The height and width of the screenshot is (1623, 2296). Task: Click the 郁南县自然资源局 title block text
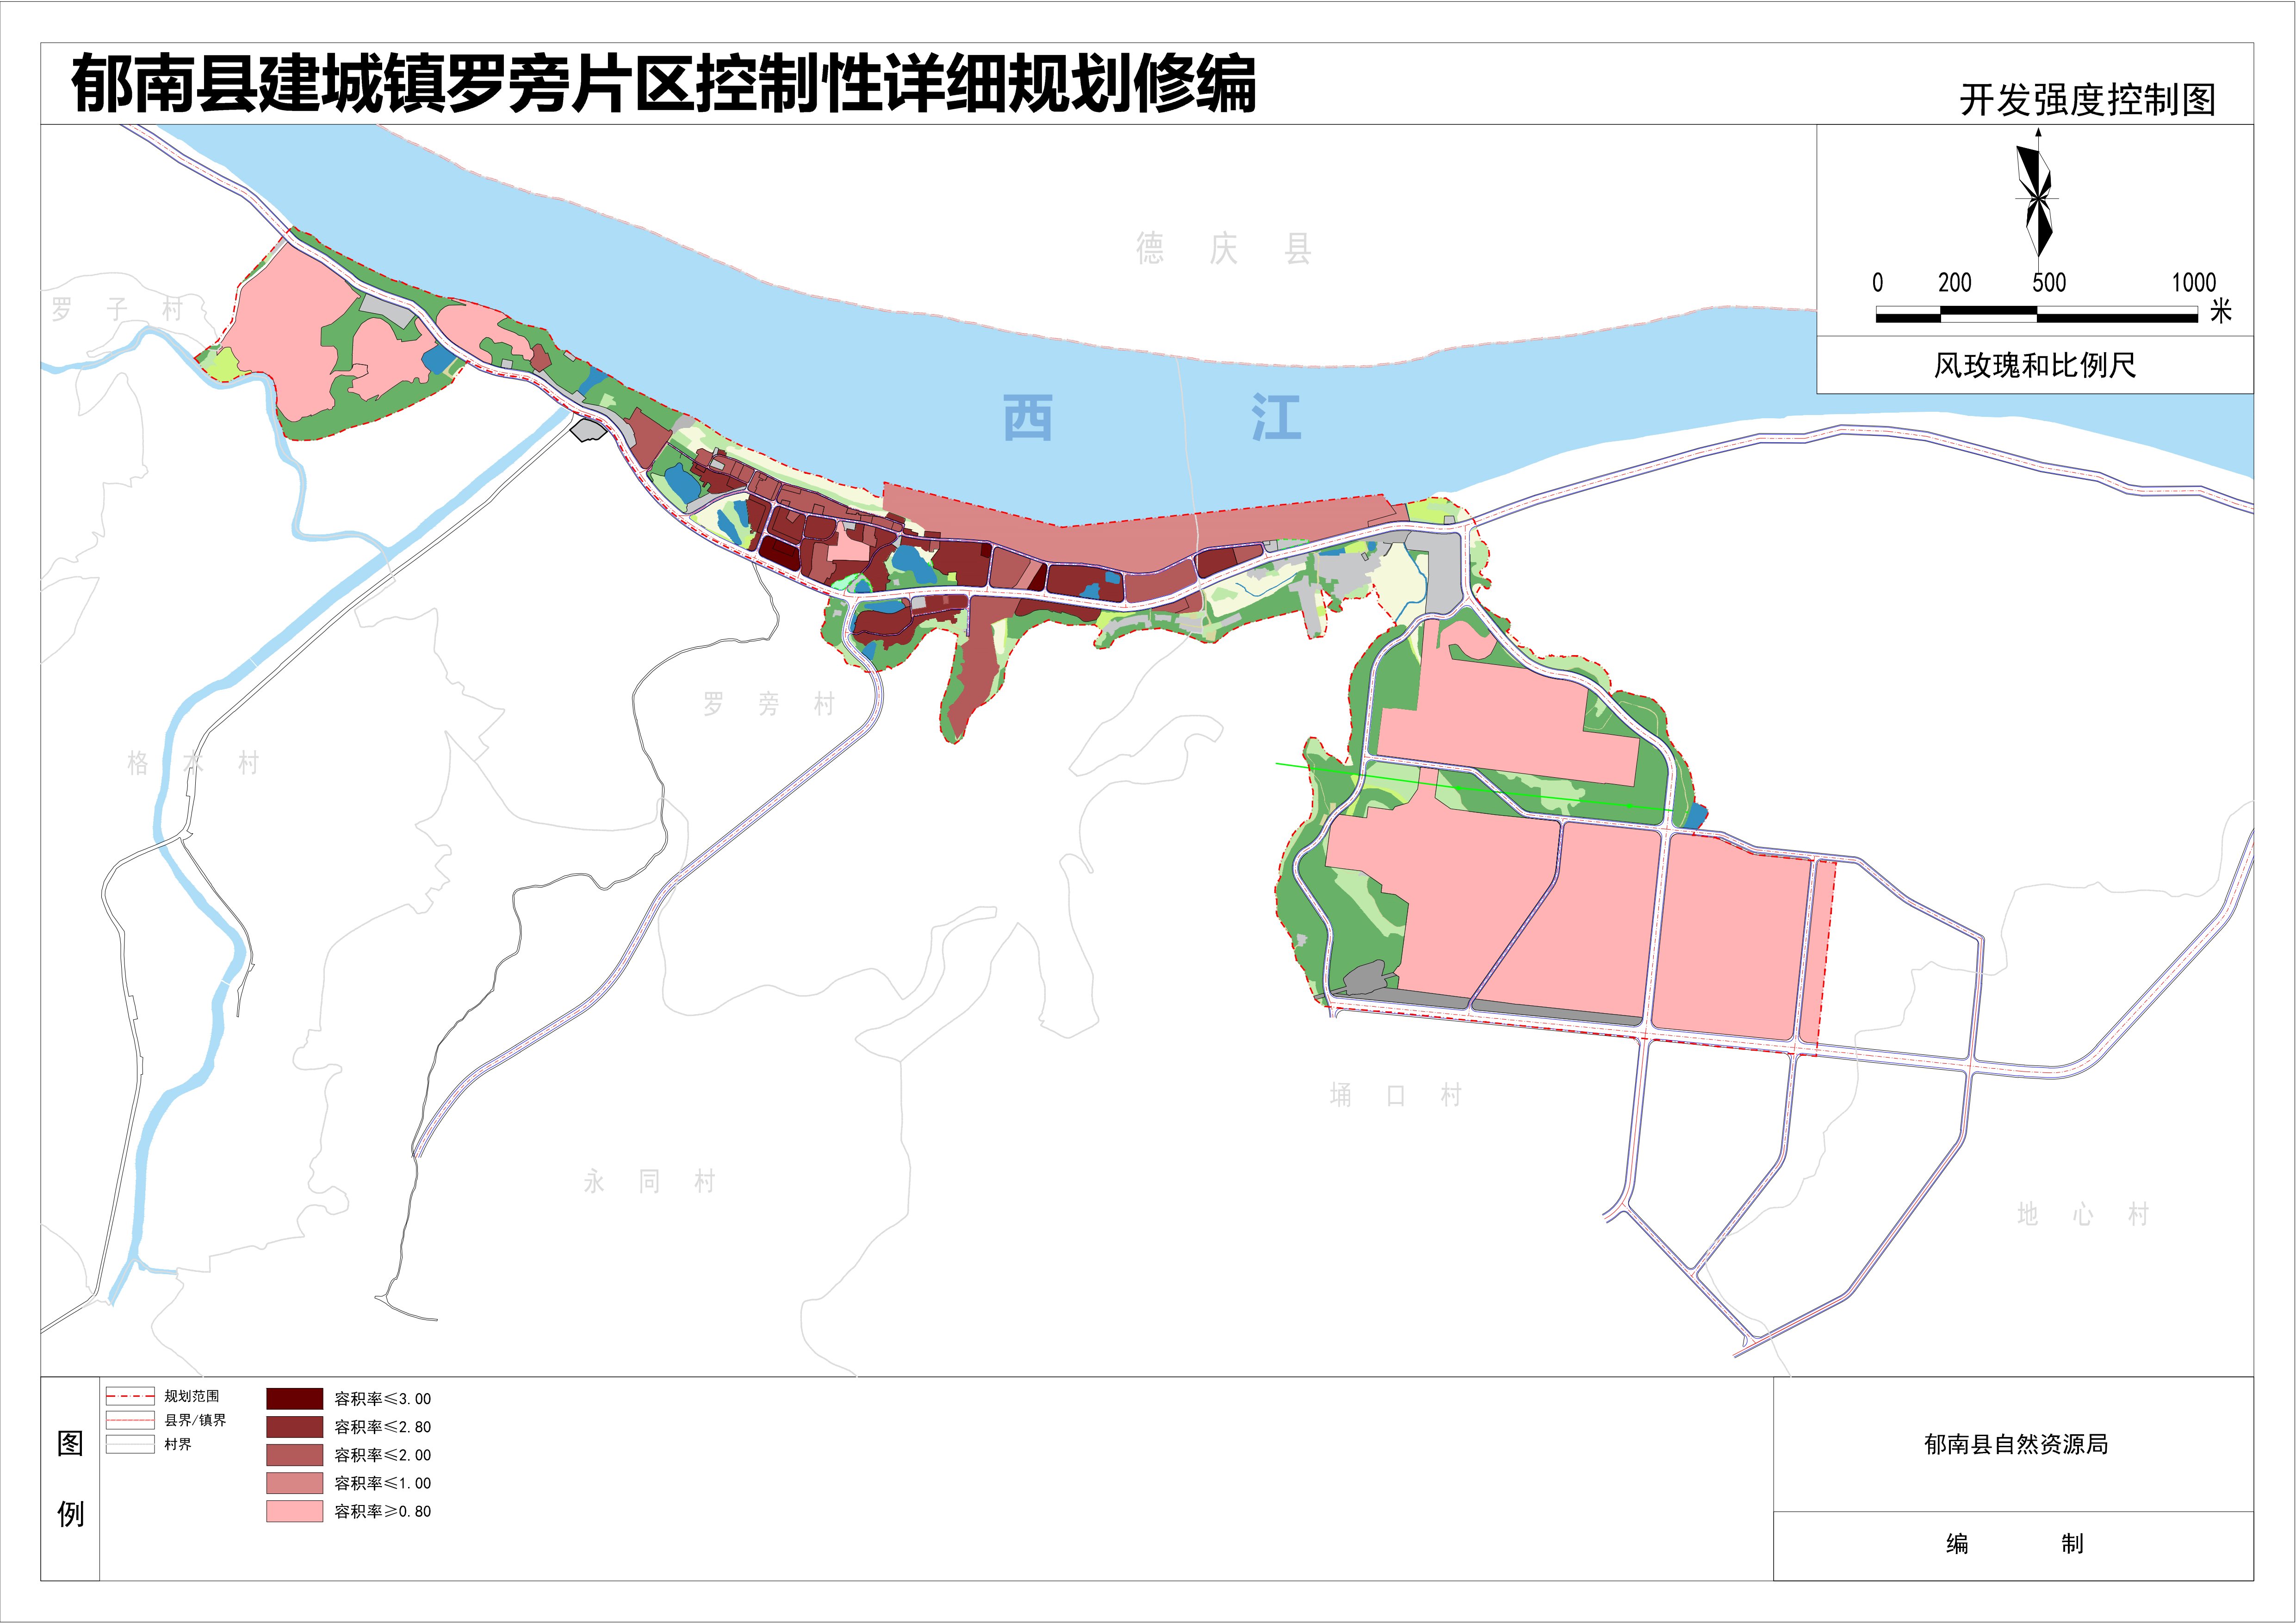point(2015,1444)
